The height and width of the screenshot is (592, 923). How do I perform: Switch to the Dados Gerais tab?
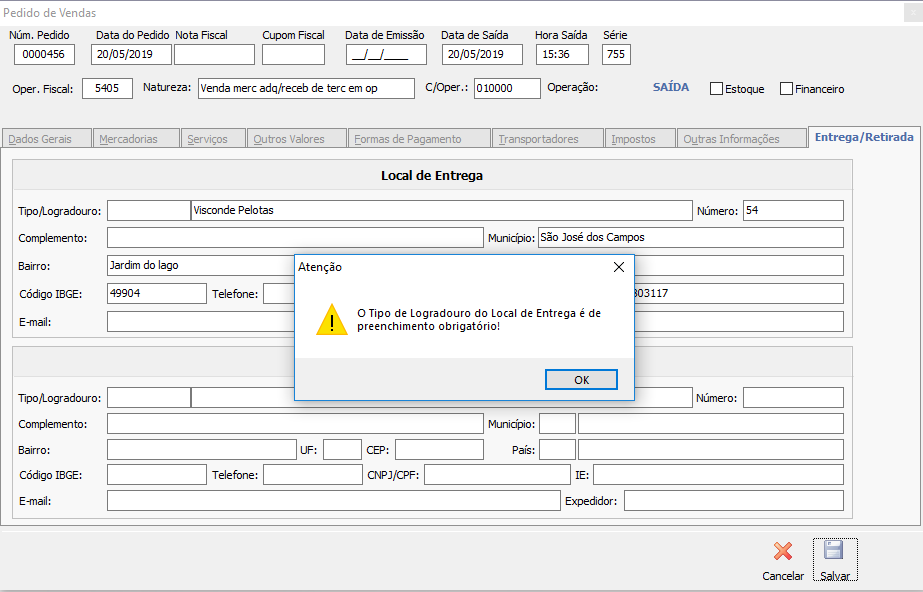[x=47, y=139]
